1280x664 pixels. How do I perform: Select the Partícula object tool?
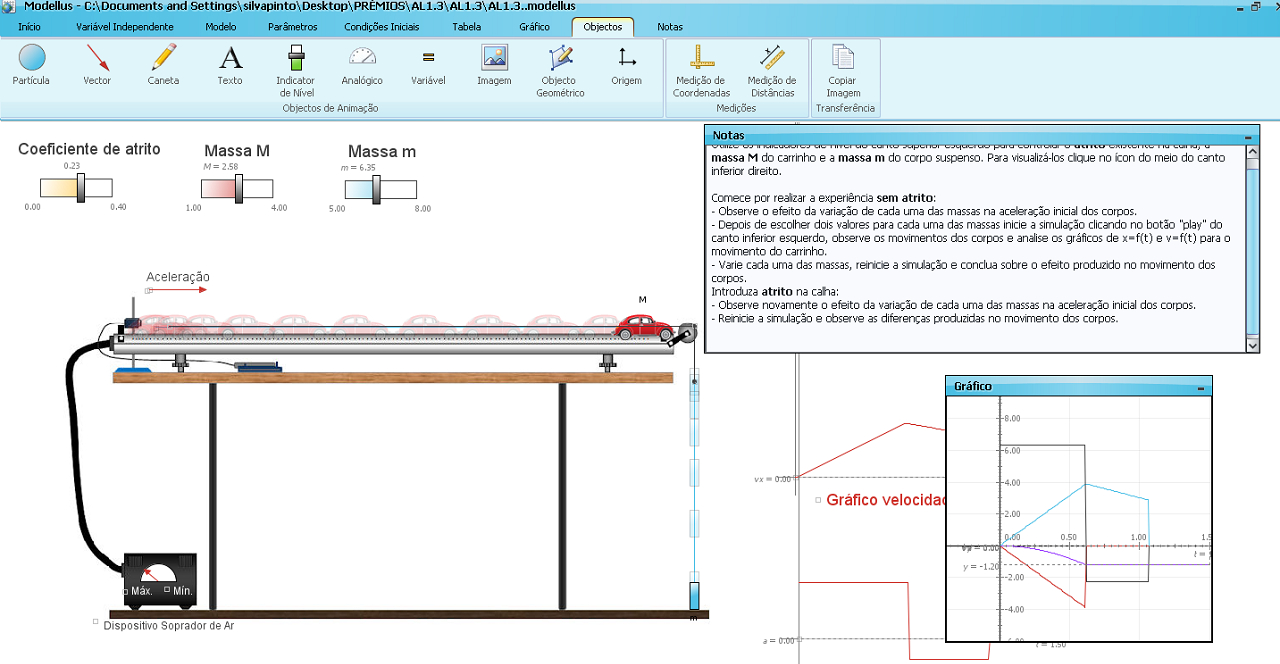pyautogui.click(x=31, y=65)
